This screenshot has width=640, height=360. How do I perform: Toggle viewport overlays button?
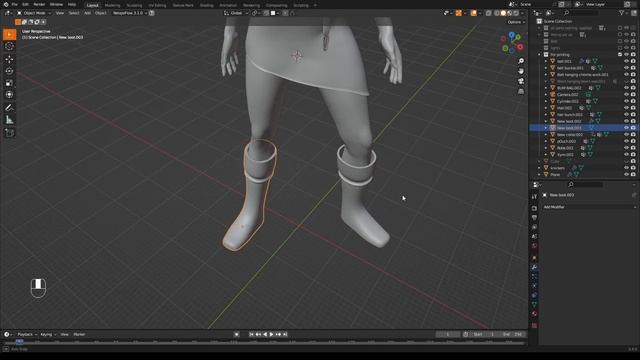pyautogui.click(x=473, y=13)
